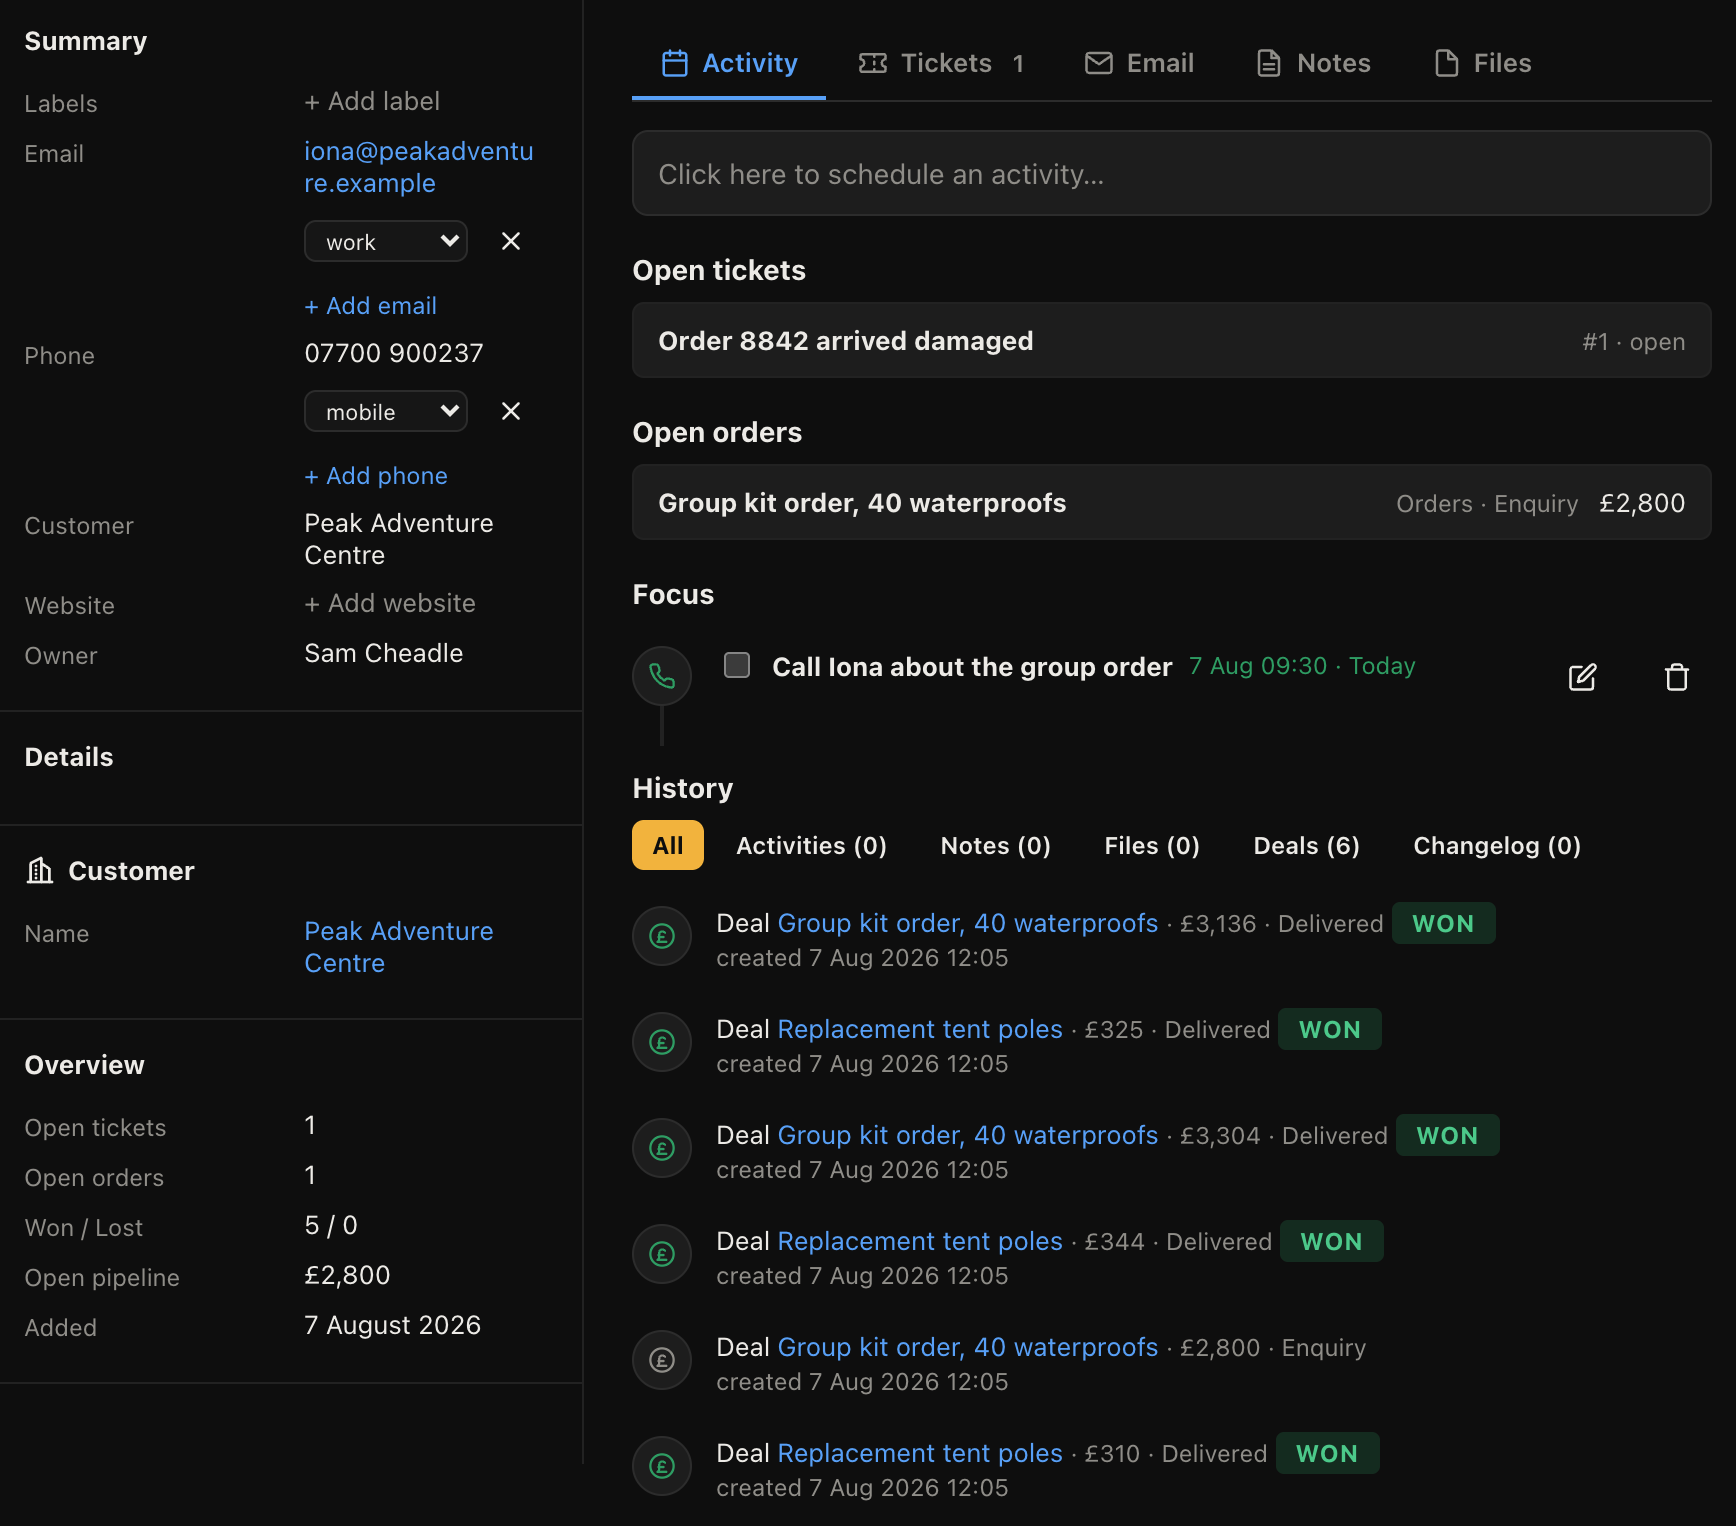
Task: Open the open order card for £2,800
Action: [x=1172, y=502]
